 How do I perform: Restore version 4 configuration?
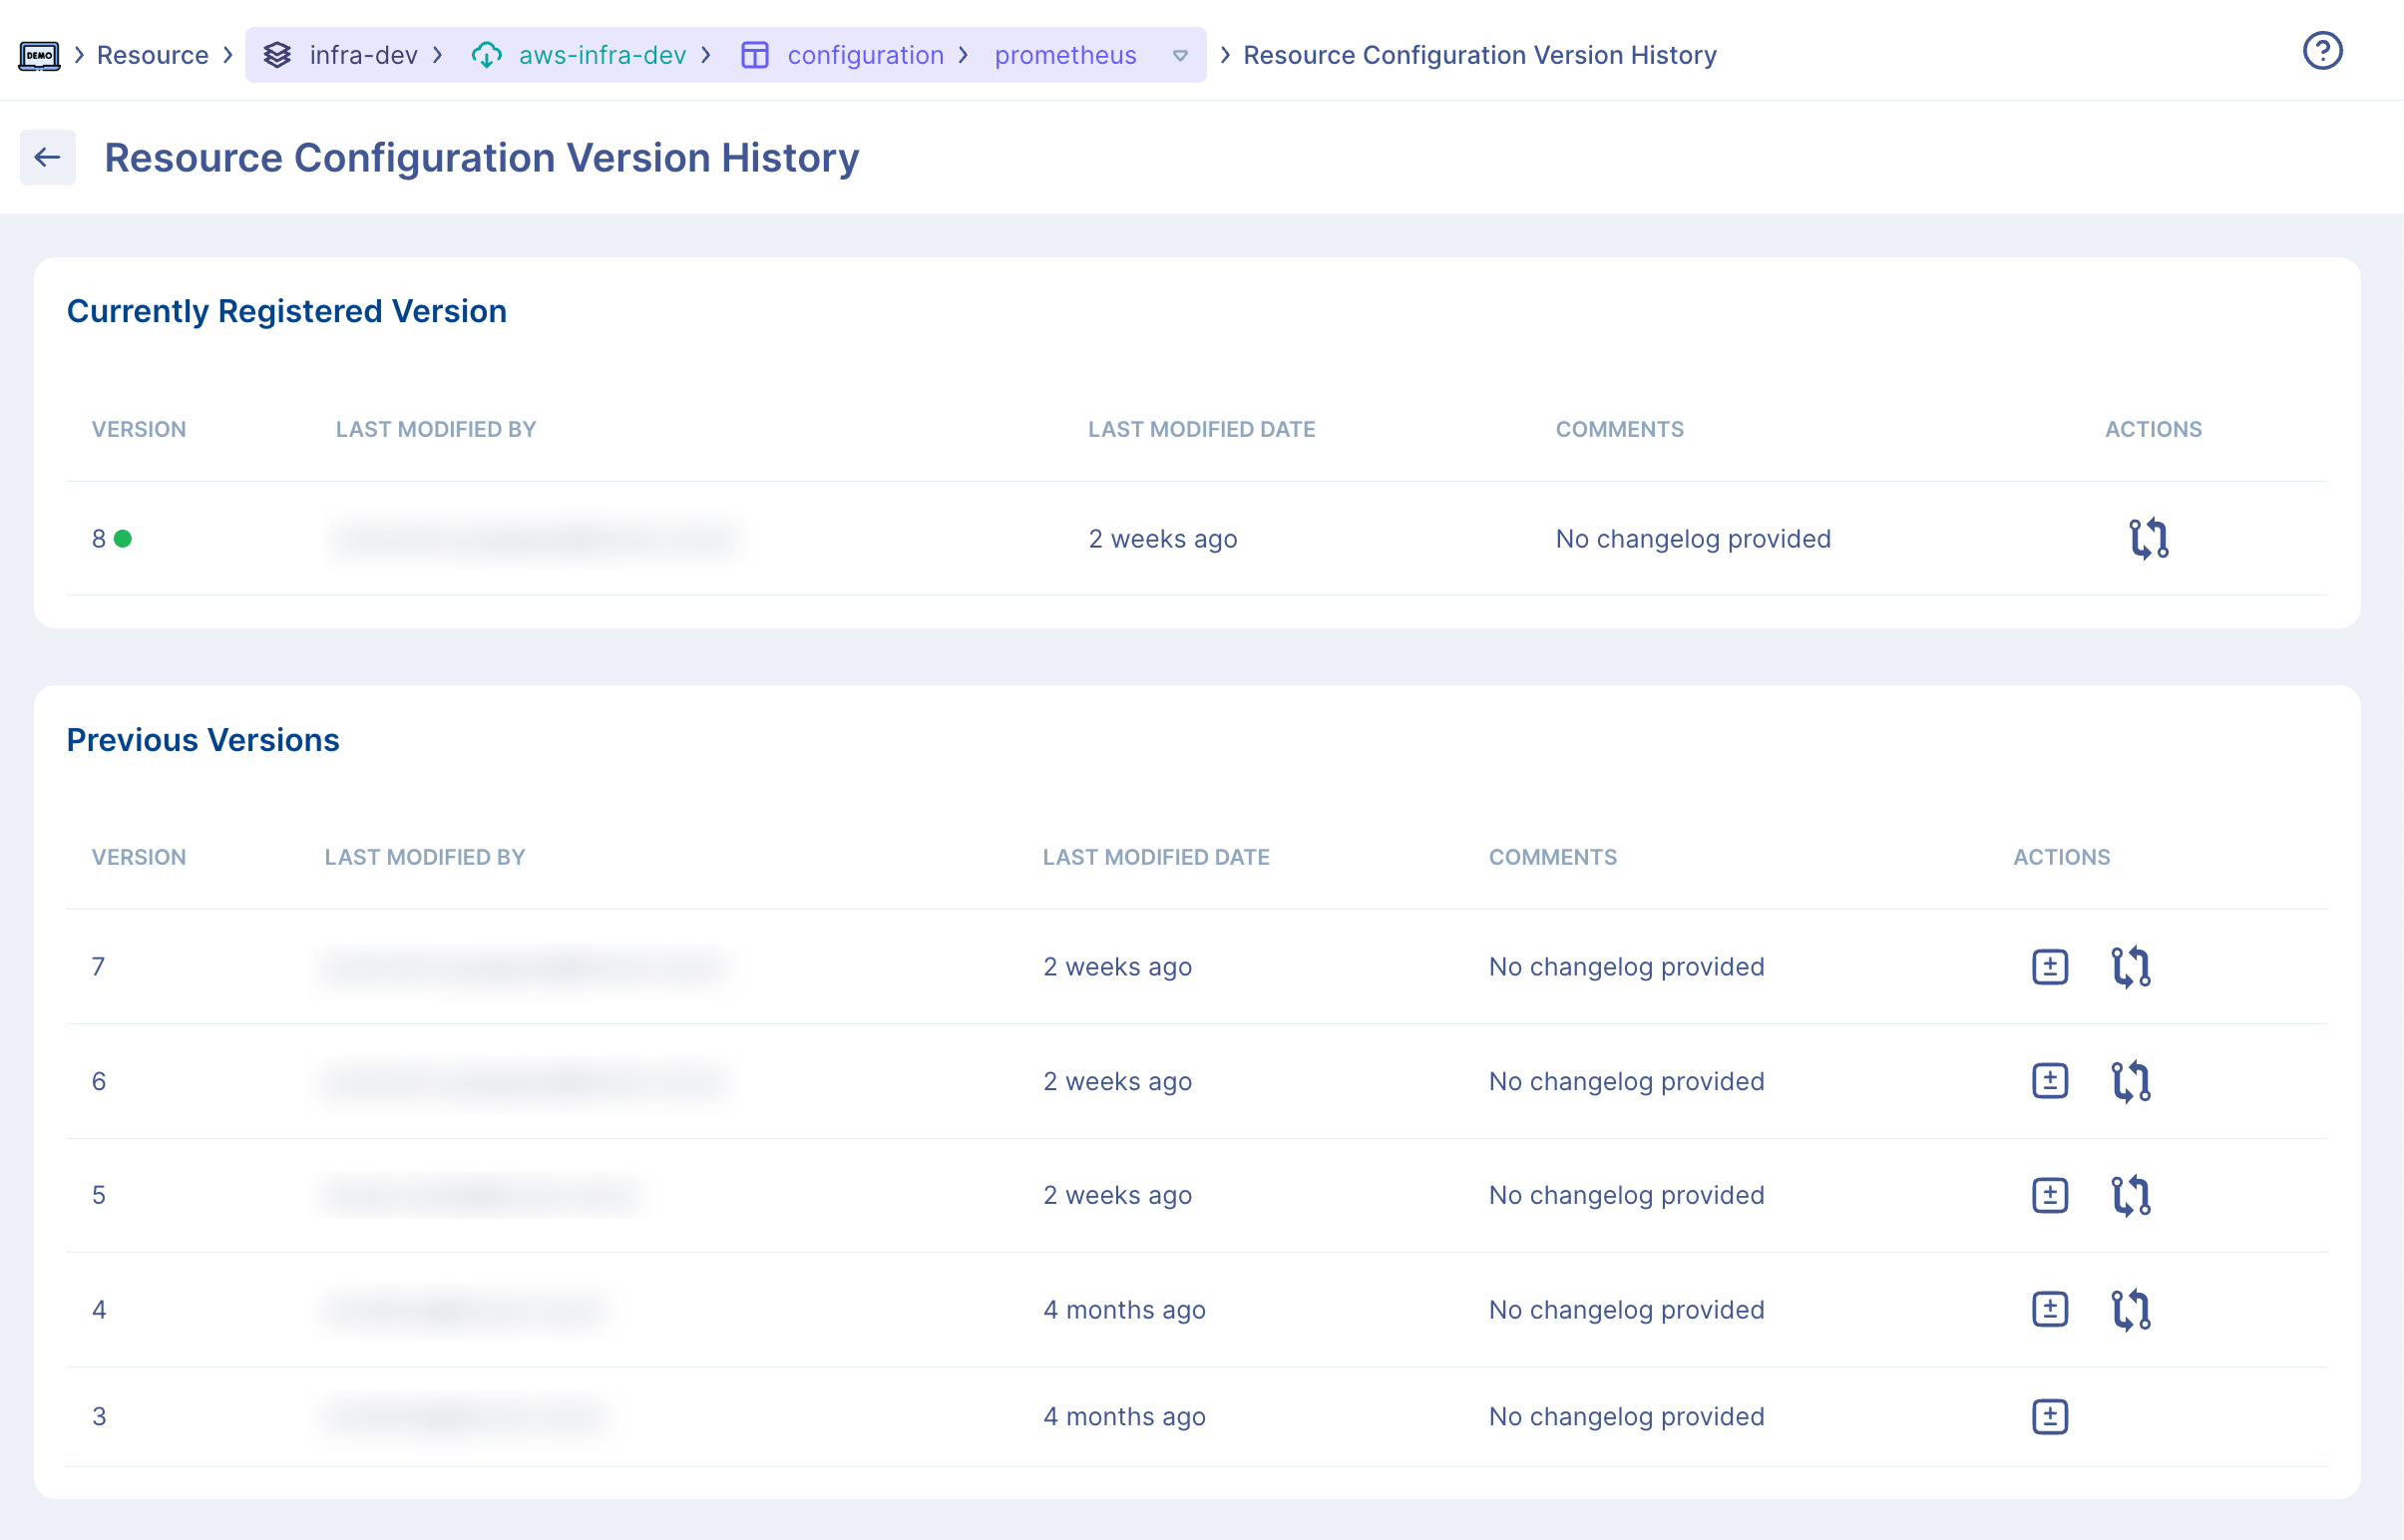point(2130,1310)
